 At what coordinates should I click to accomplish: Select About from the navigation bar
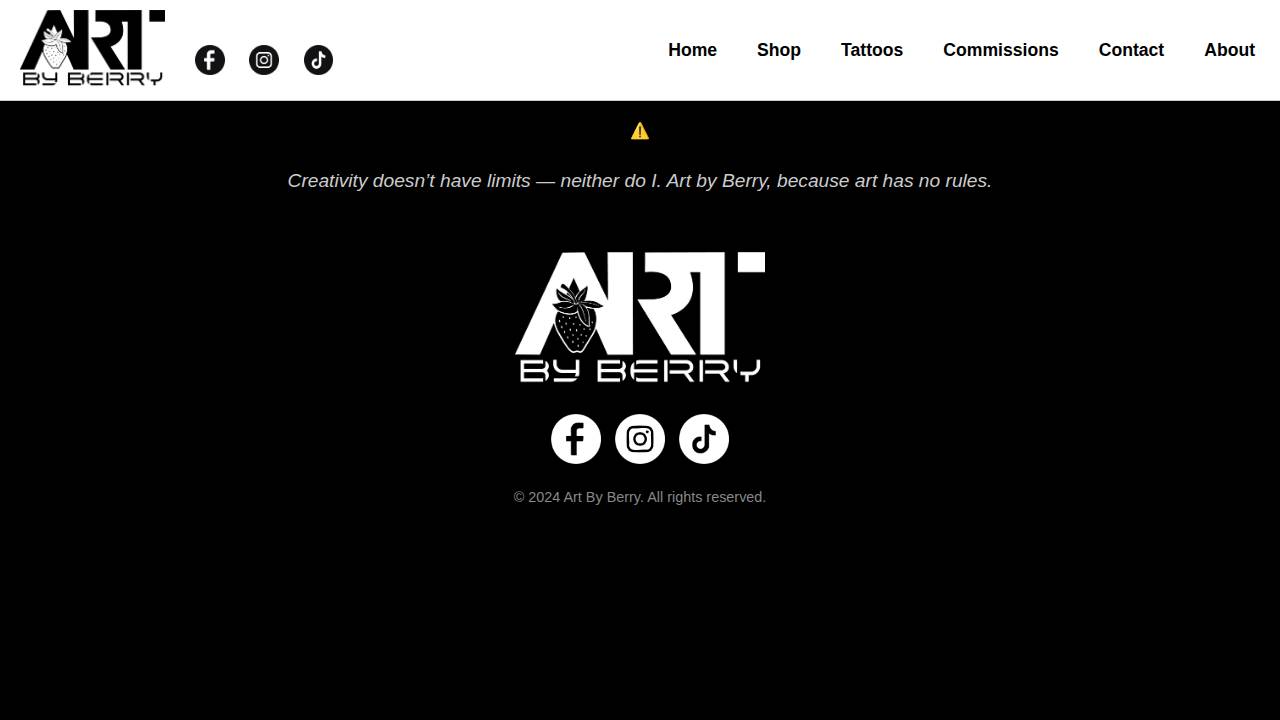1229,50
